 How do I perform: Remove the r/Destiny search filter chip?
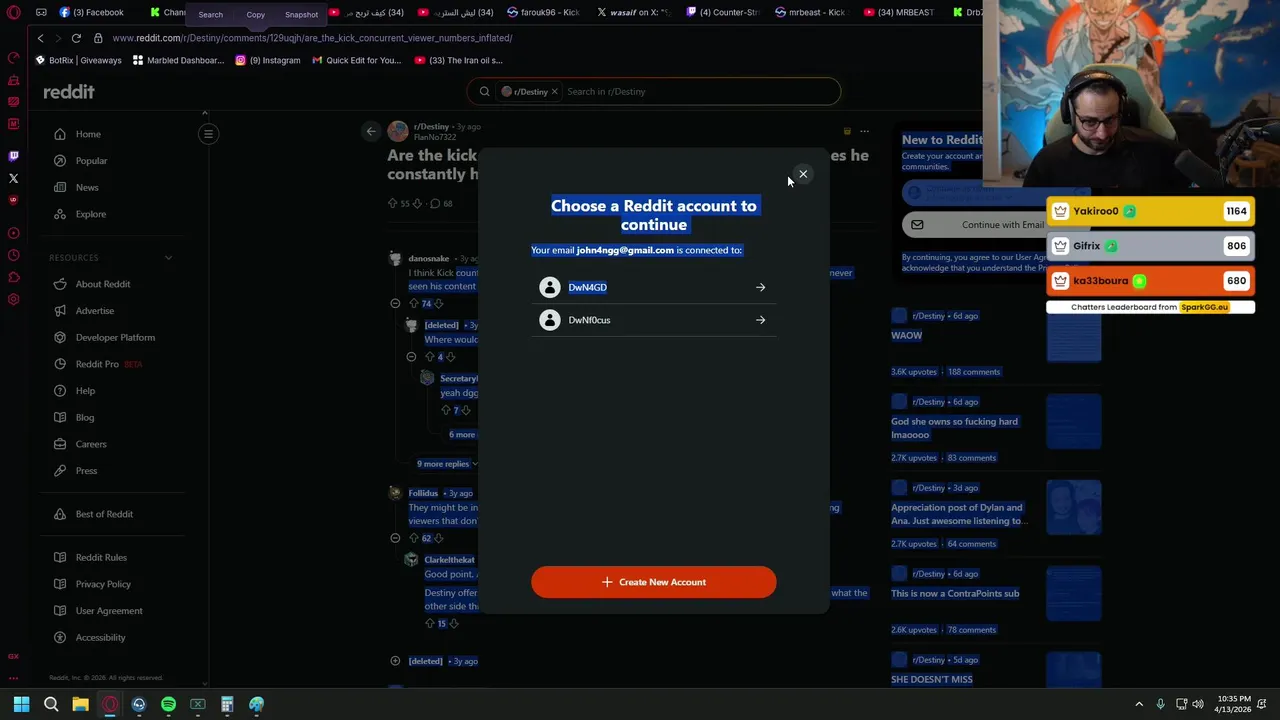point(554,91)
